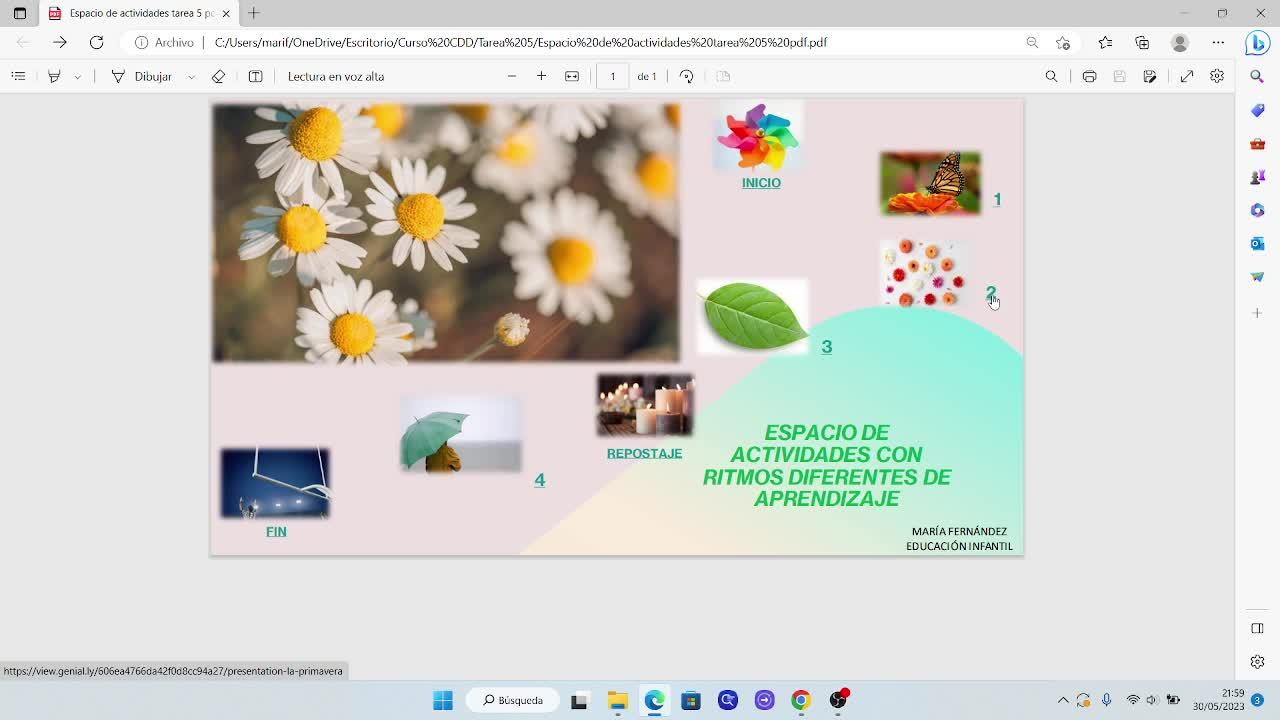Zoom in with the plus button

click(x=541, y=76)
